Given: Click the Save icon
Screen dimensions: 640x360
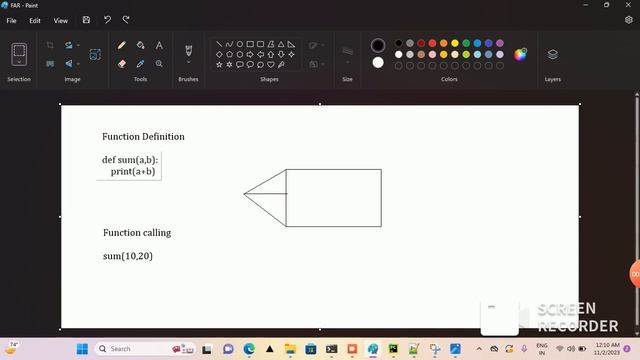Looking at the screenshot, I should [x=86, y=20].
